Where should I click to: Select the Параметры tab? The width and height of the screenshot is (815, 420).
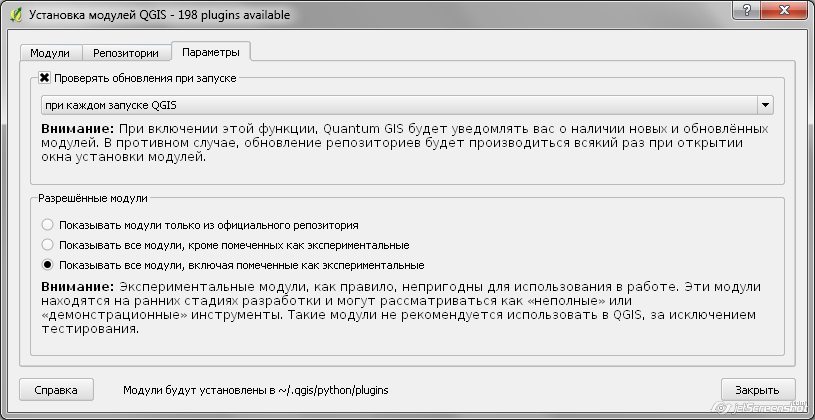point(211,52)
